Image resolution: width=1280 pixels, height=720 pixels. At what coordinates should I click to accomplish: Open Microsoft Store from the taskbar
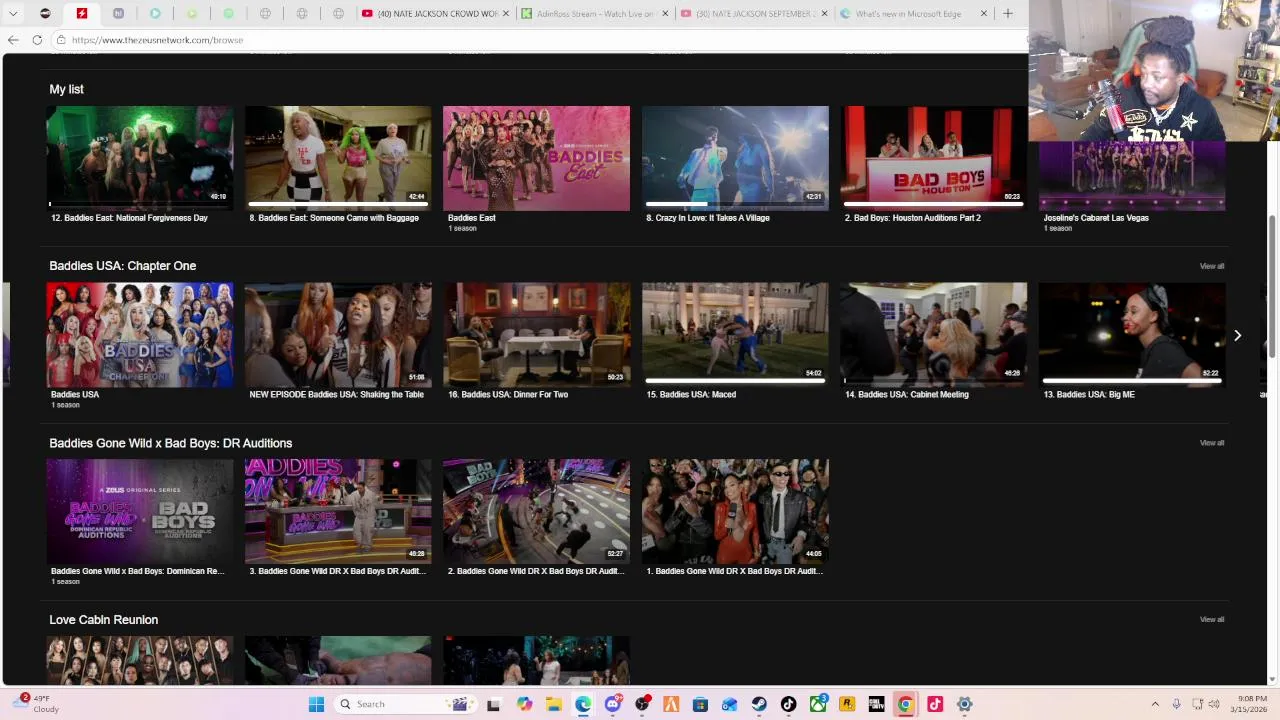(700, 704)
